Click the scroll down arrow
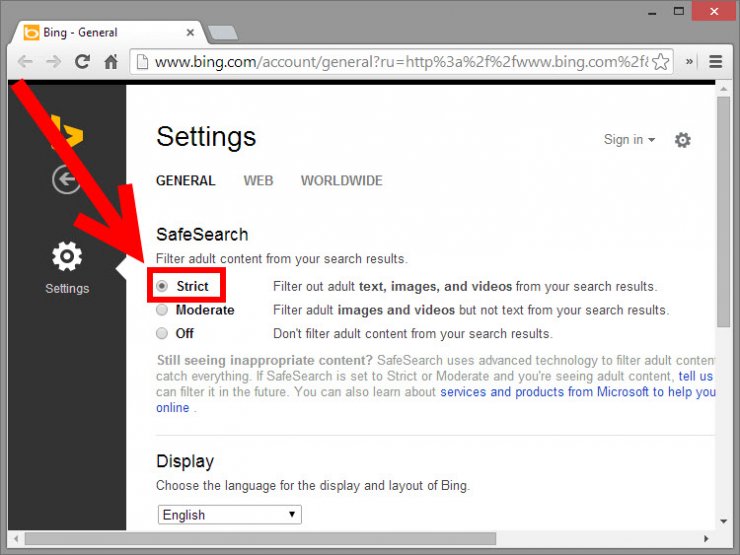Viewport: 740px width, 555px height. point(723,521)
